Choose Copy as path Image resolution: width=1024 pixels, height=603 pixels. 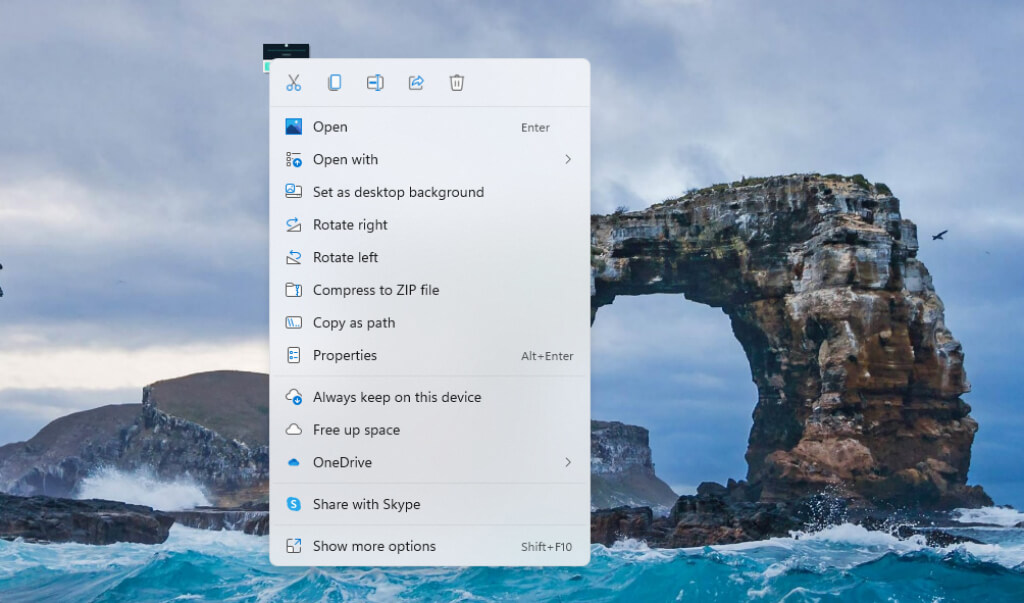coord(353,323)
